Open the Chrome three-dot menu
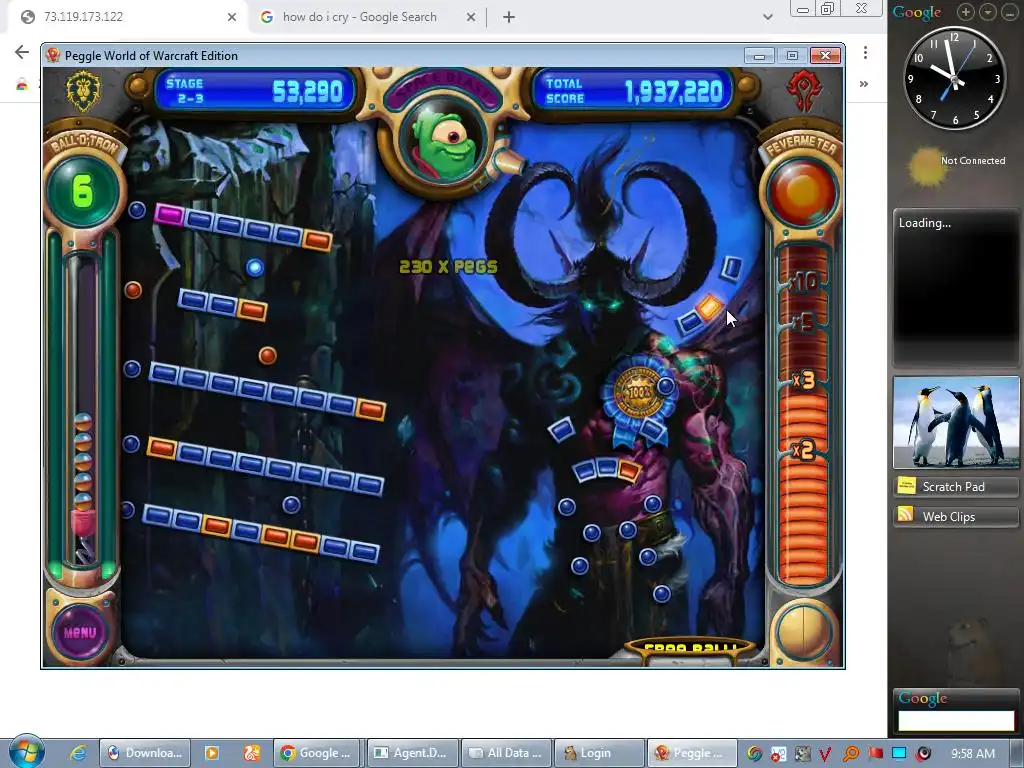Viewport: 1024px width, 768px height. pyautogui.click(x=865, y=53)
